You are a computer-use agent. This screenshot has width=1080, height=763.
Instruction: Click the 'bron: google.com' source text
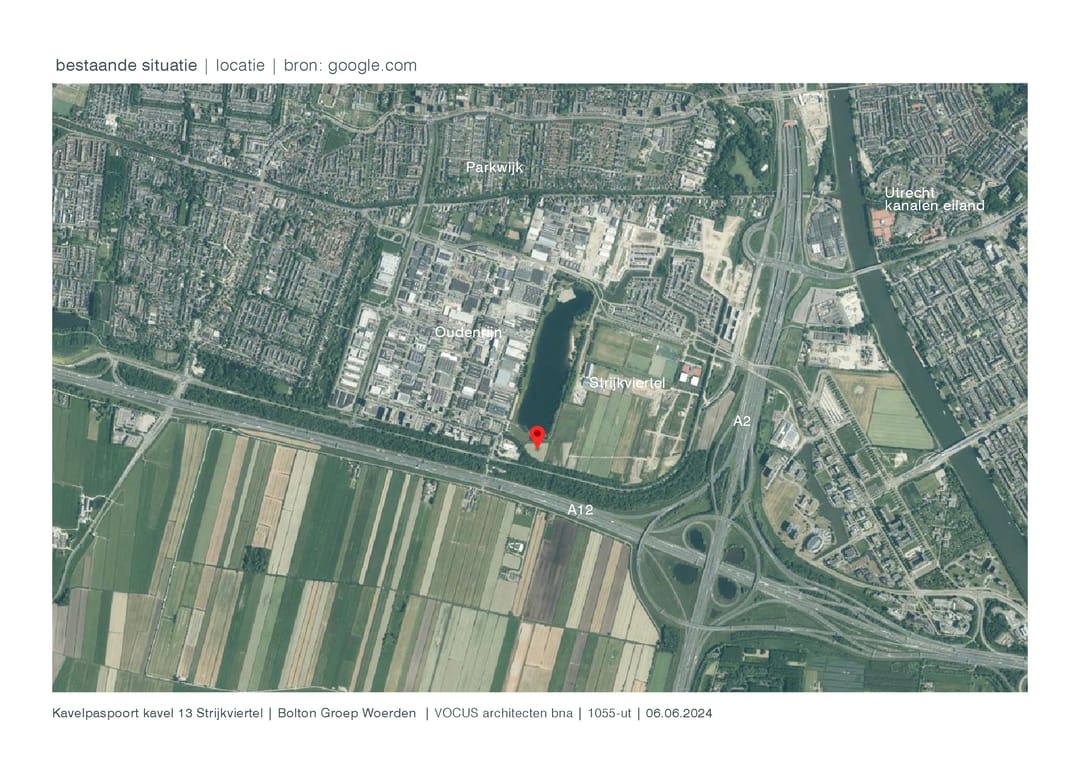[351, 65]
